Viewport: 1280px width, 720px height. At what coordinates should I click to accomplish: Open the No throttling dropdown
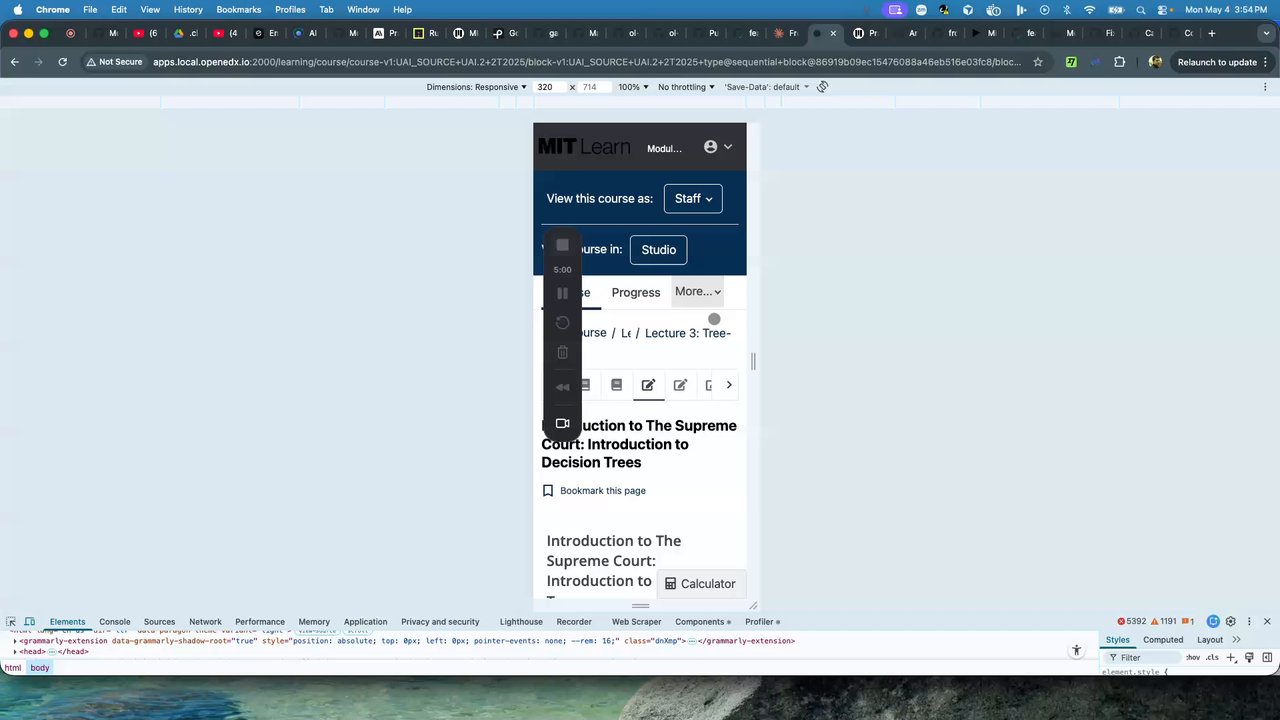(x=686, y=87)
